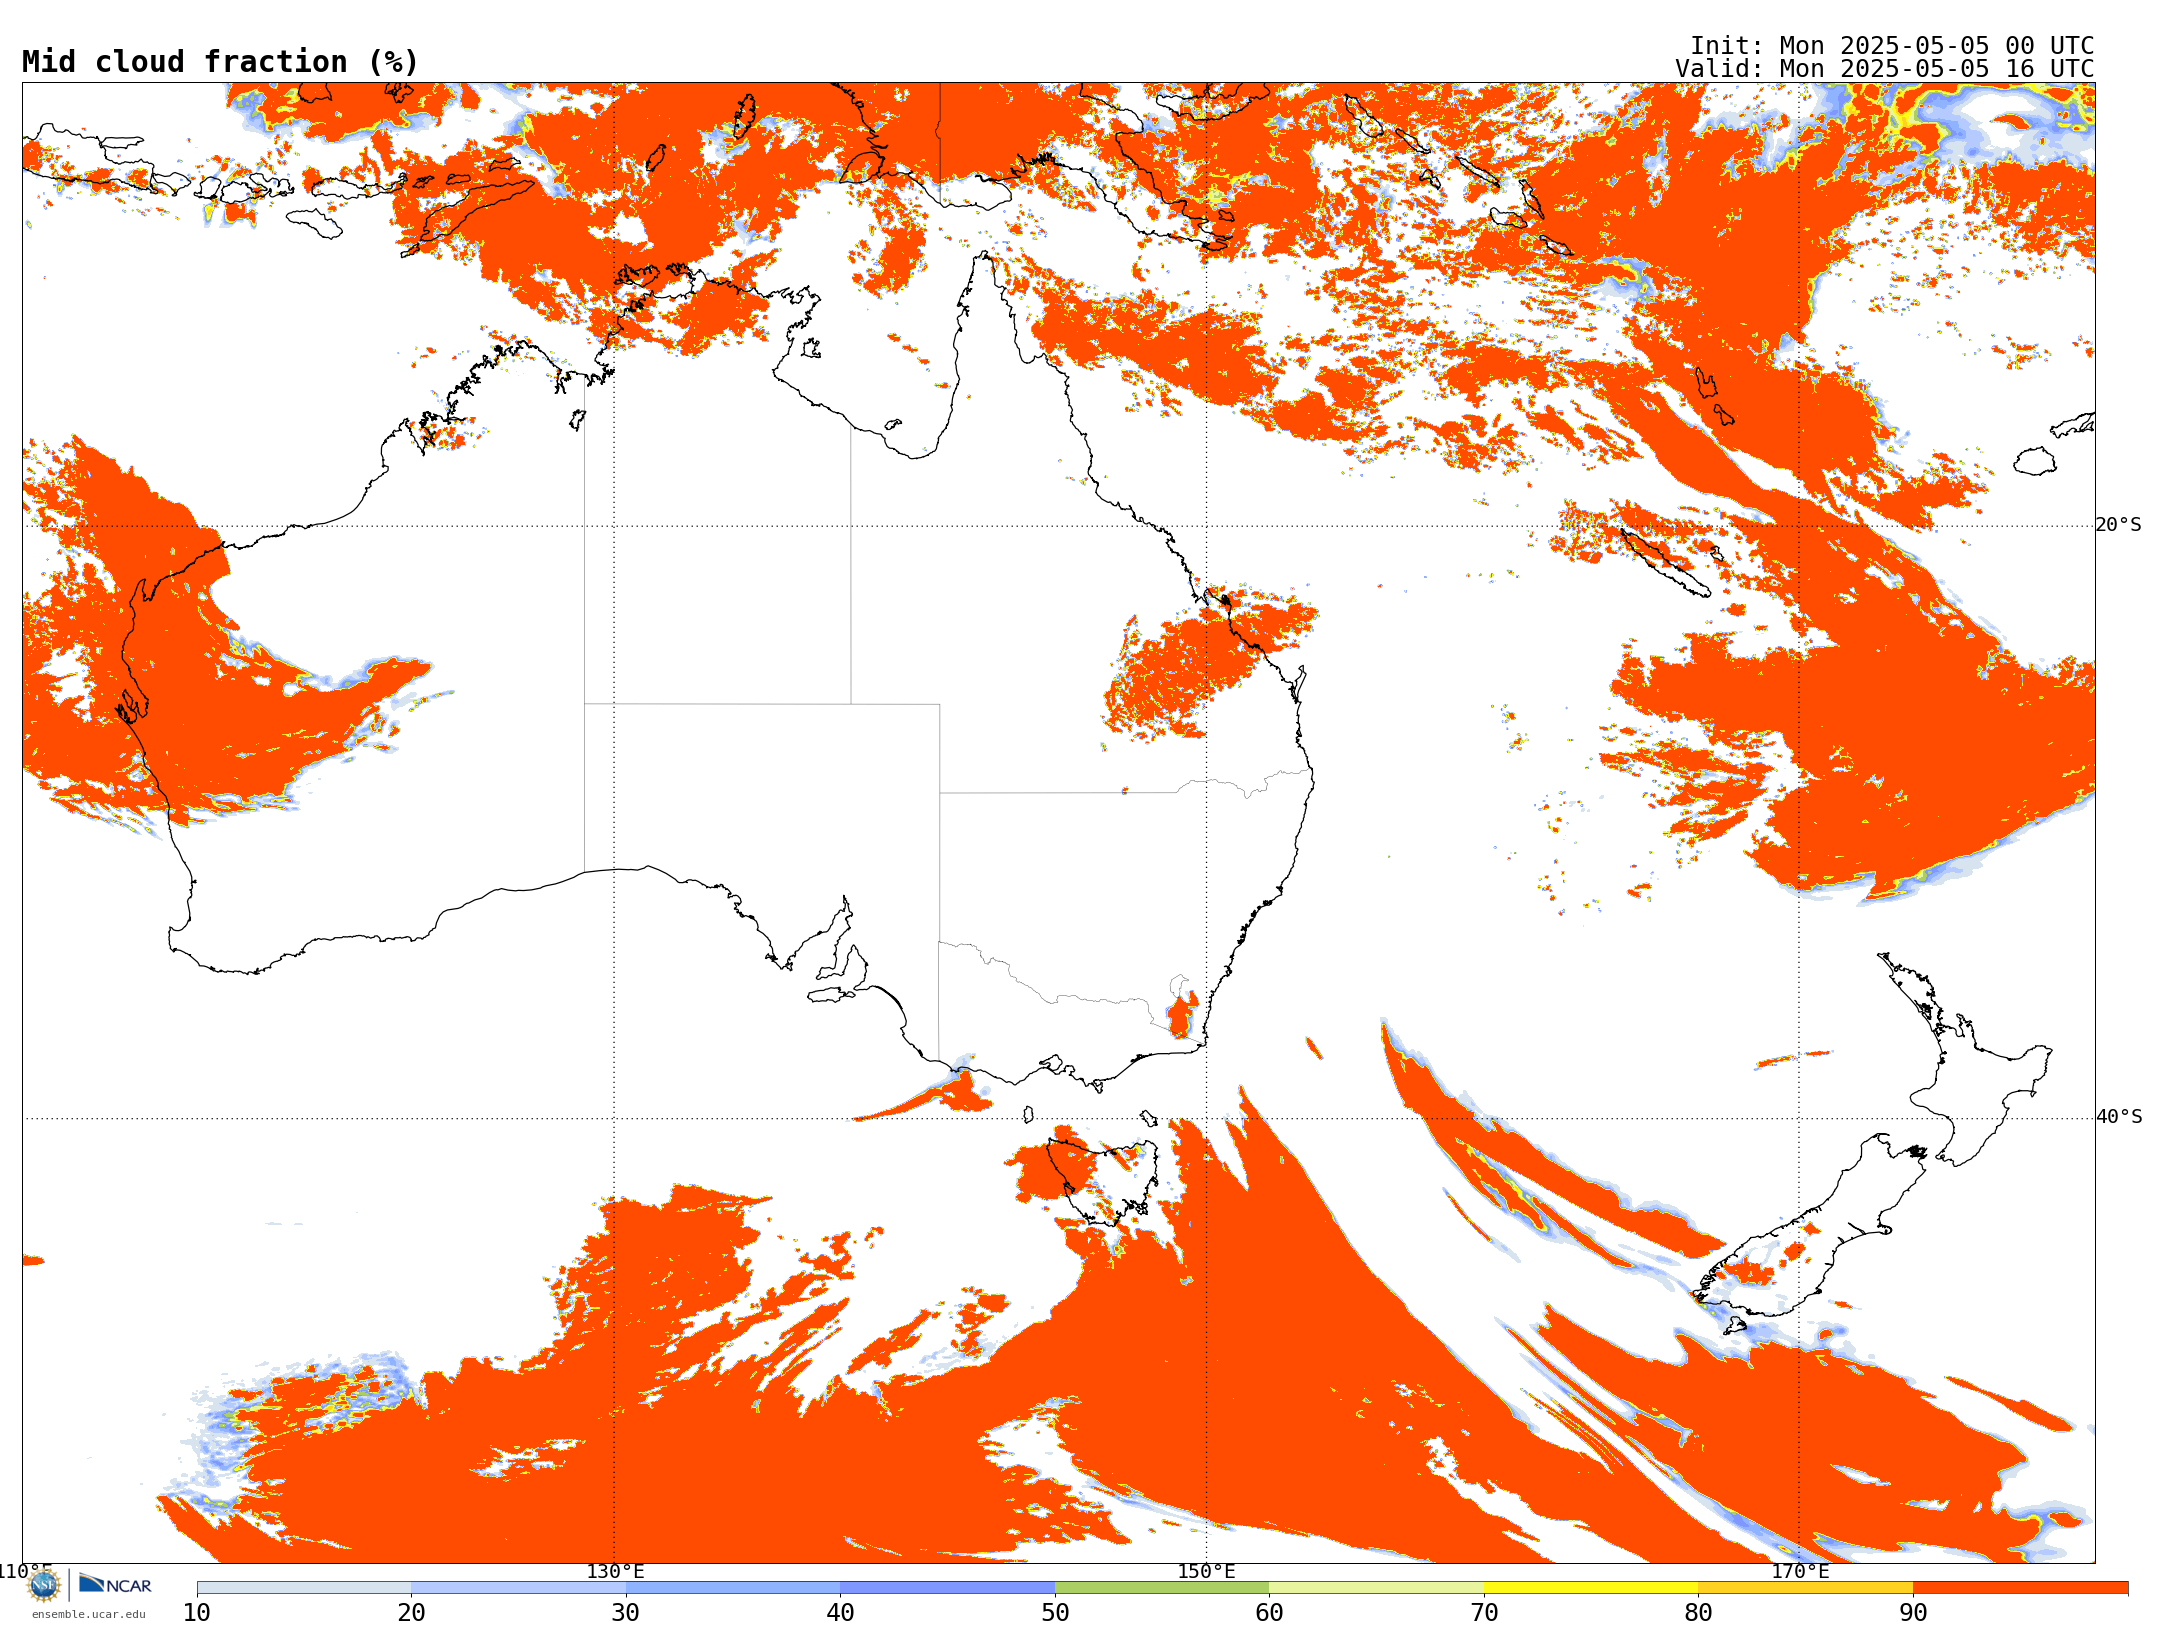The image size is (2160, 1626).
Task: Click the 40°S latitude label
Action: click(x=2118, y=1117)
